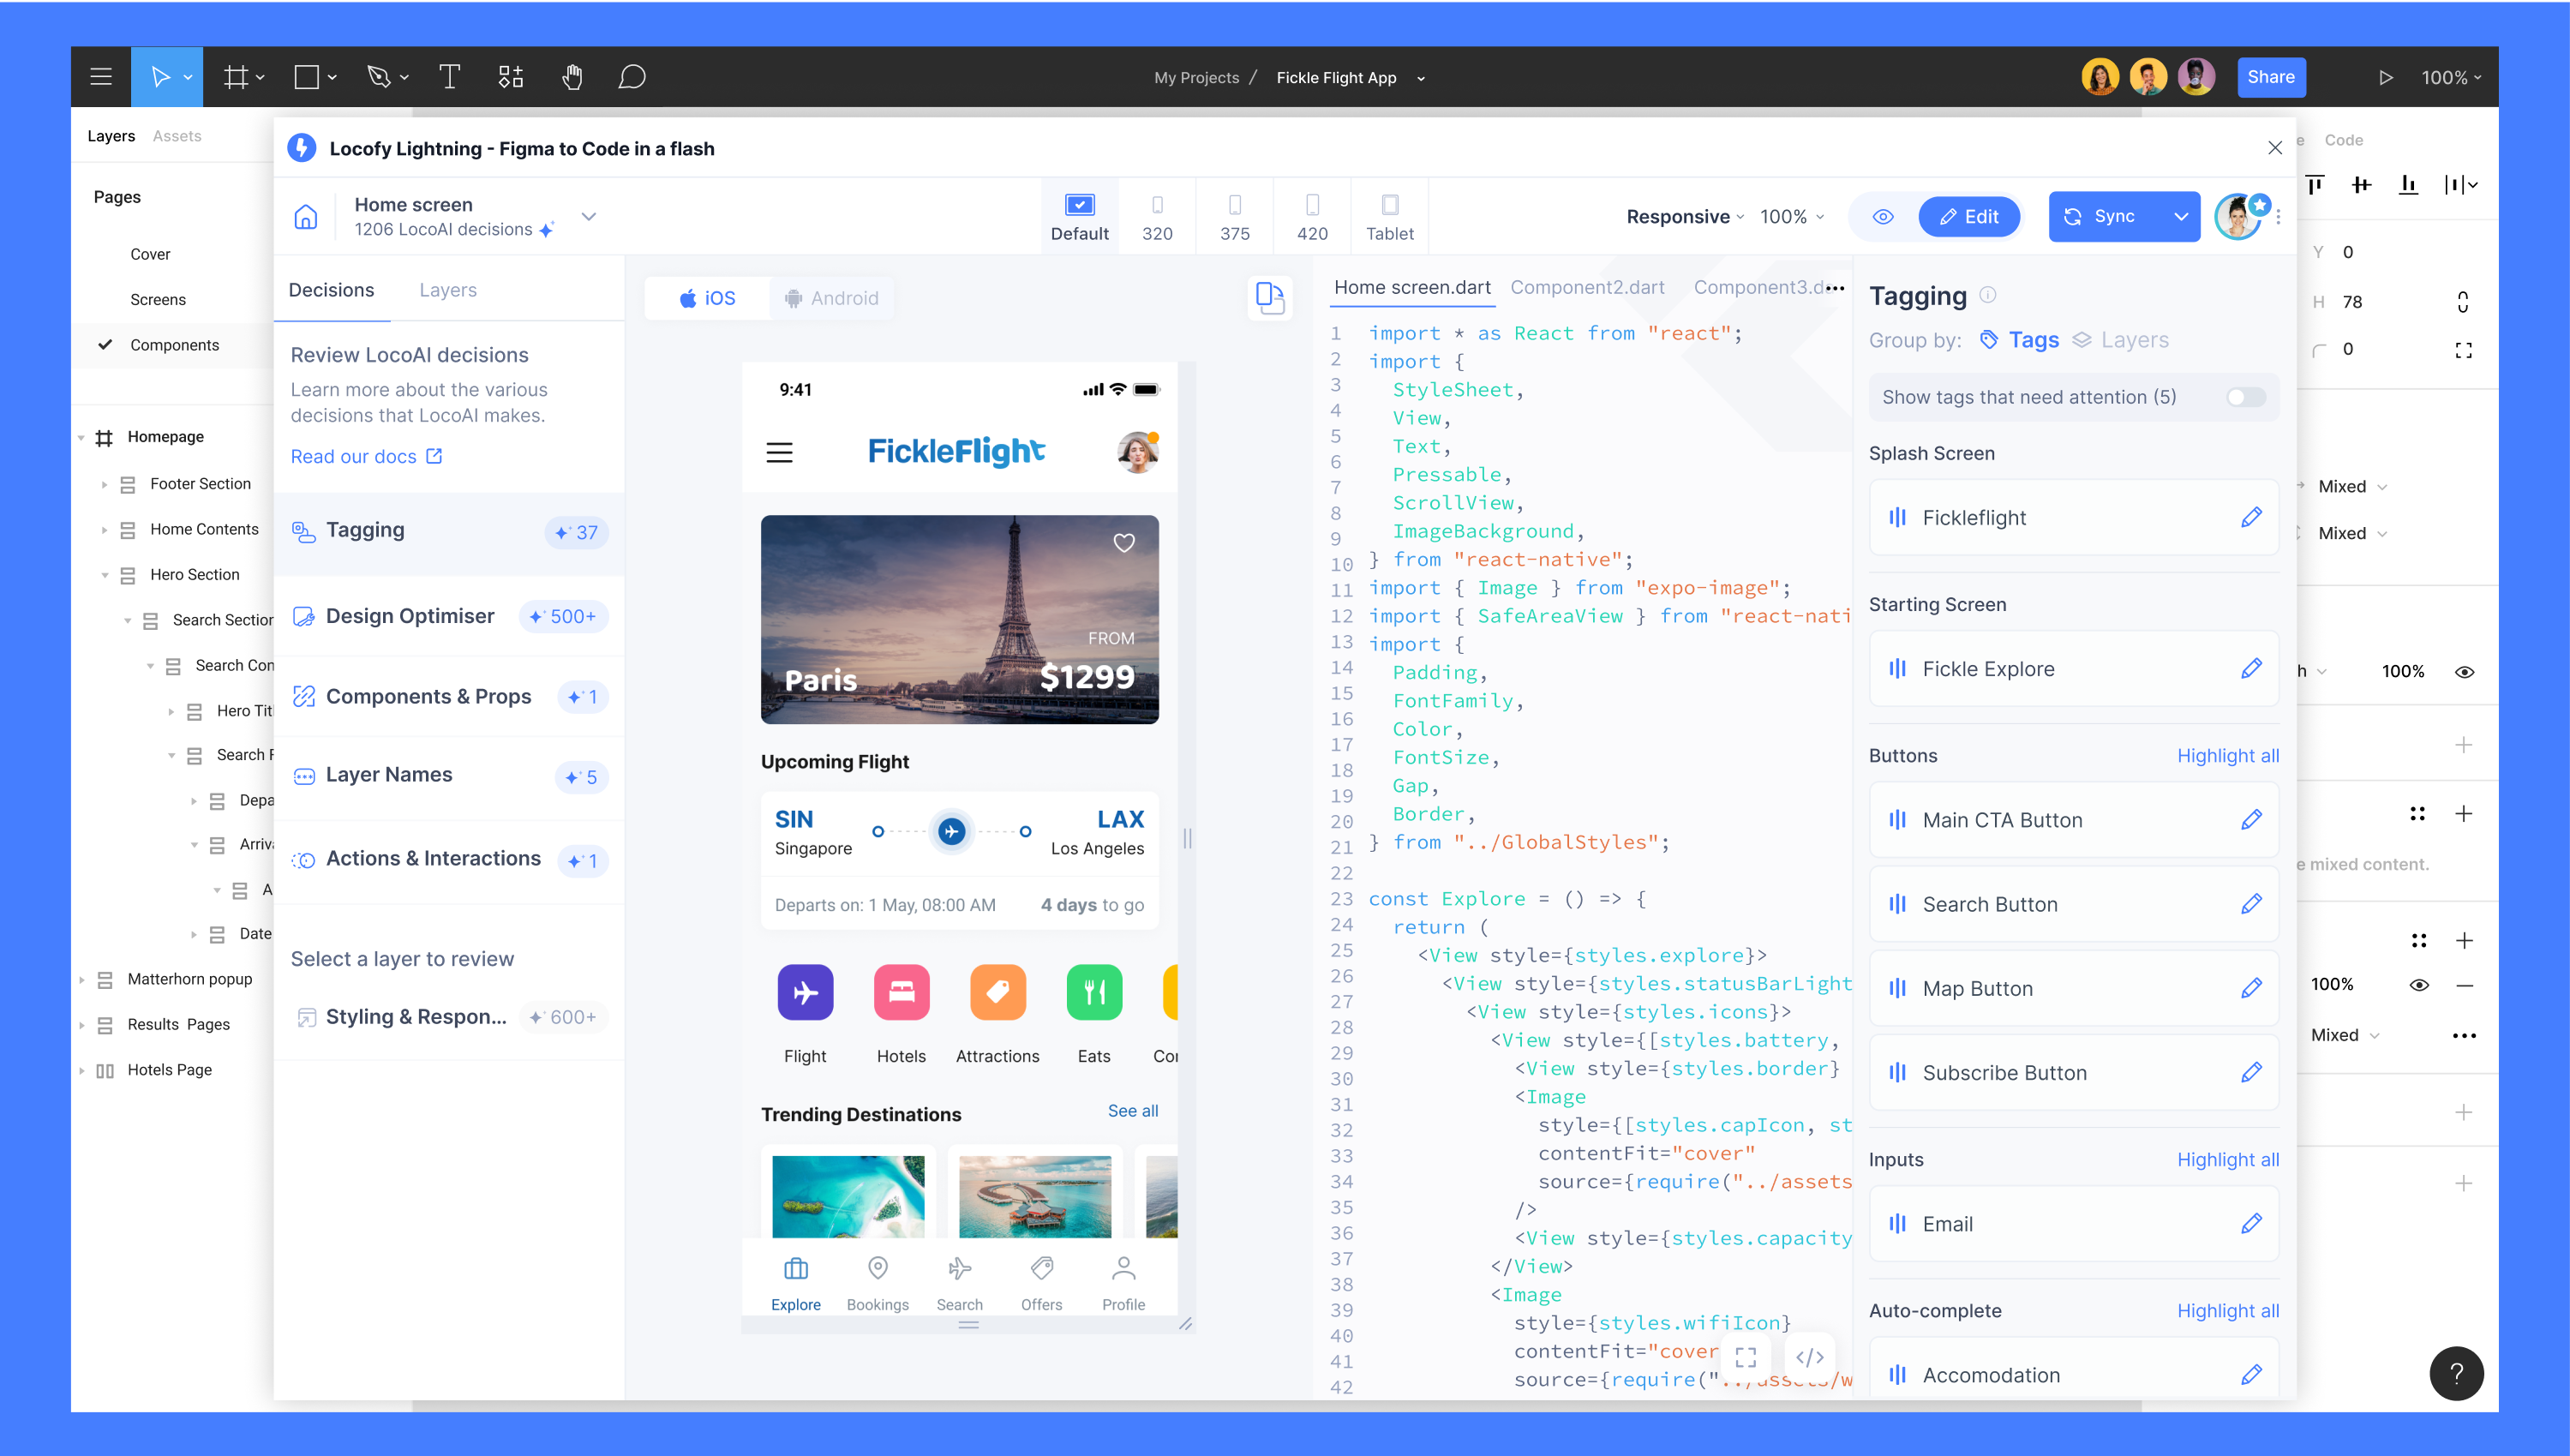Image resolution: width=2570 pixels, height=1456 pixels.
Task: Open the Locofy 100% zoom dropdown
Action: (x=1792, y=216)
